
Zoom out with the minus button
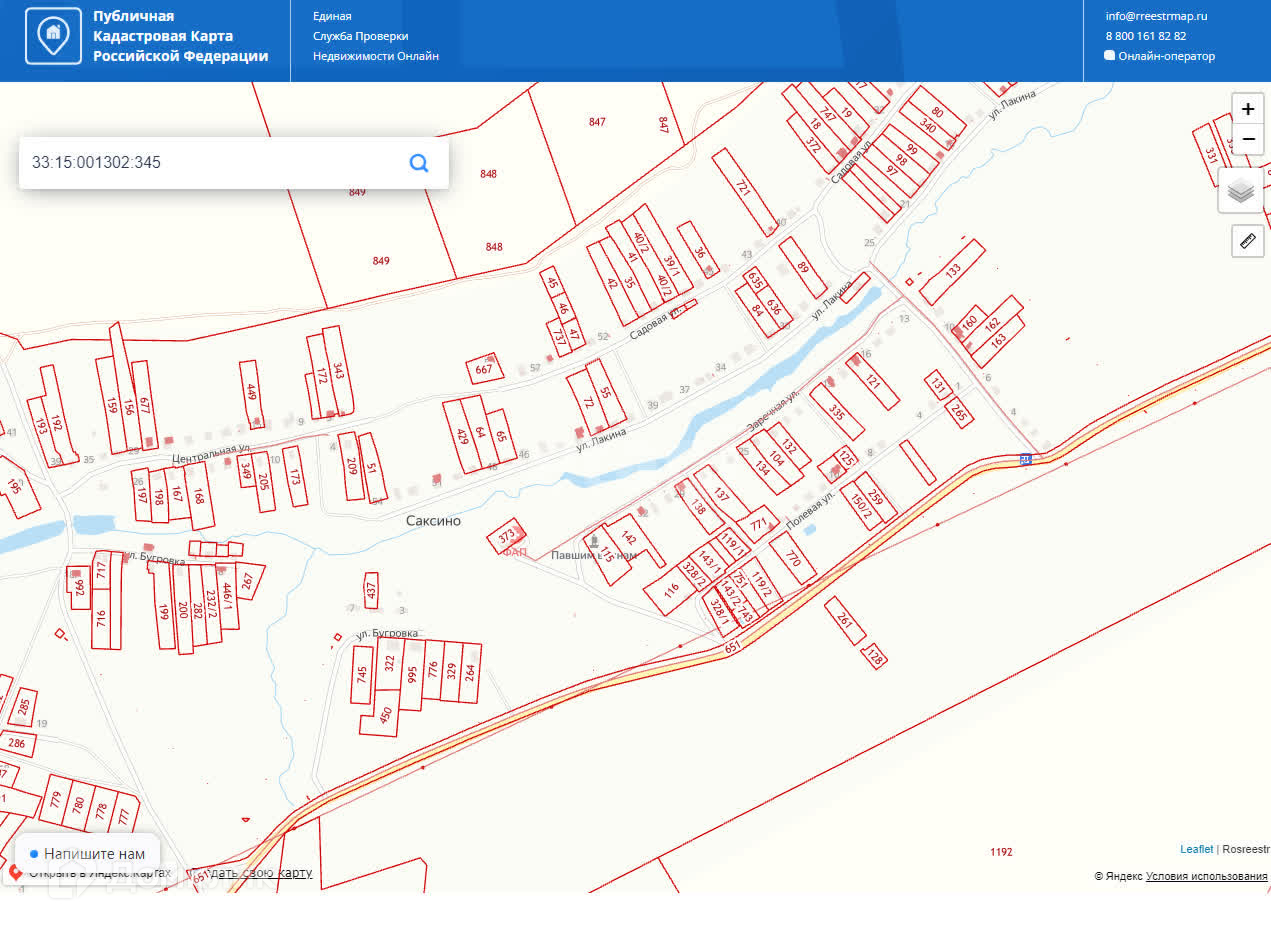click(x=1247, y=139)
